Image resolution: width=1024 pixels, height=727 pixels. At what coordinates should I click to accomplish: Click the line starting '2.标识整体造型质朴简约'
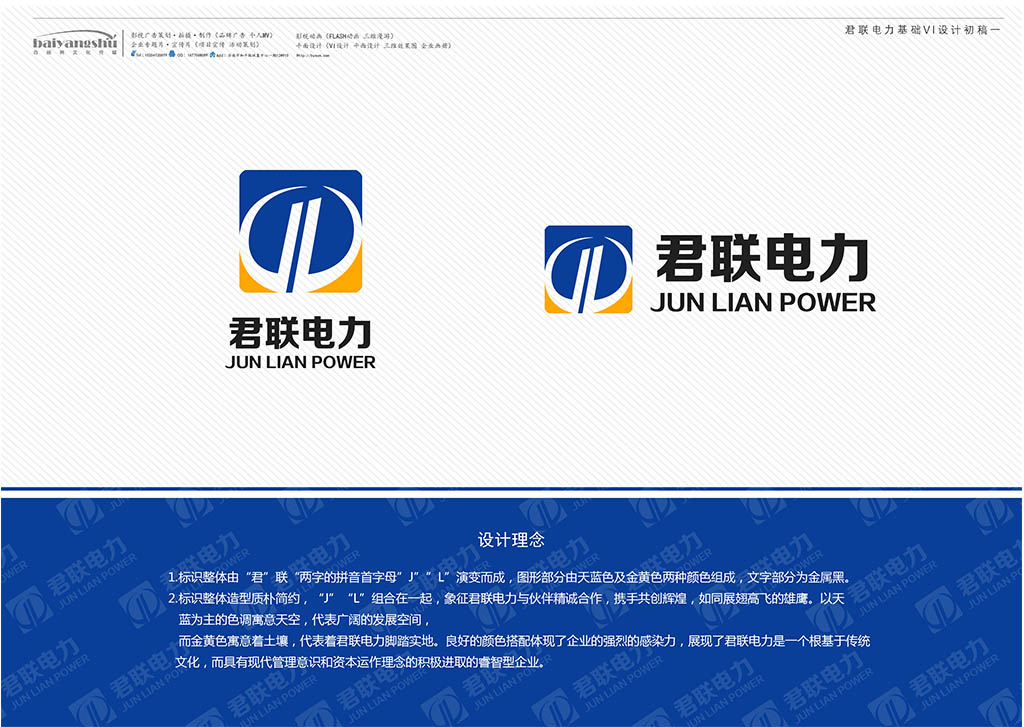(x=506, y=598)
